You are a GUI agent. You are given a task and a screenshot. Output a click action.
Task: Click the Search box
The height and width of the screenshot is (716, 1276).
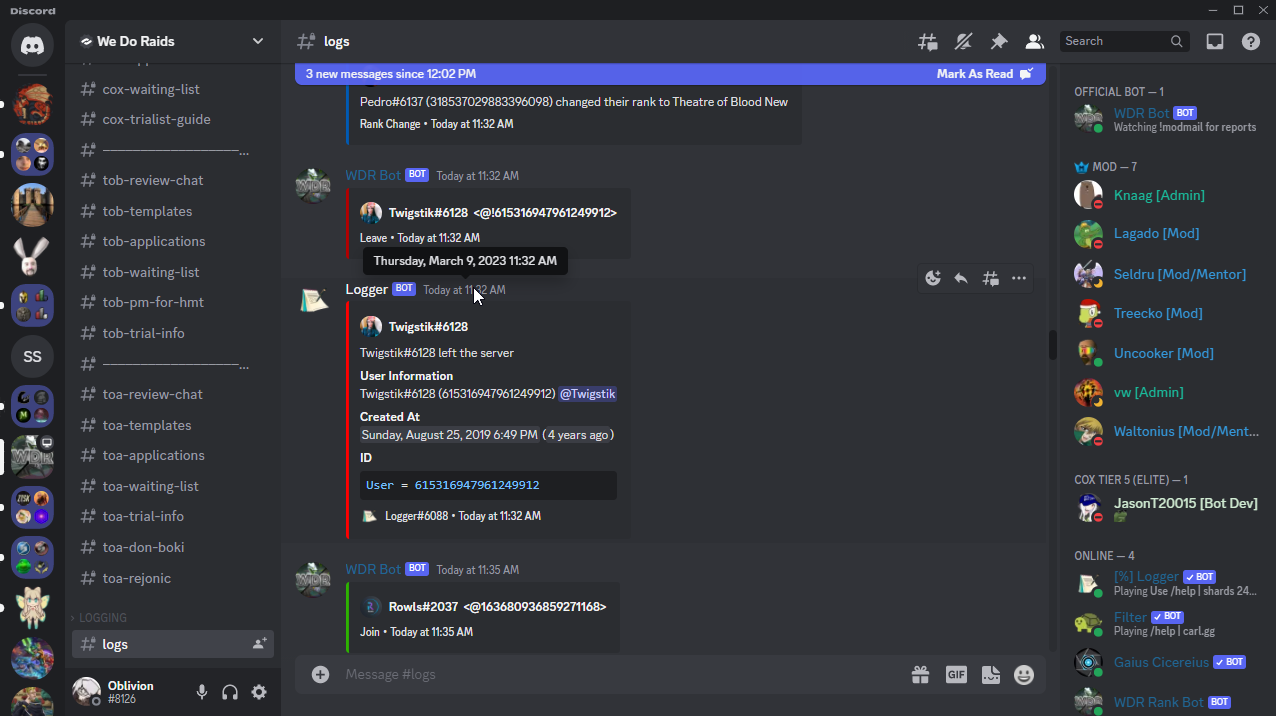(x=1124, y=41)
